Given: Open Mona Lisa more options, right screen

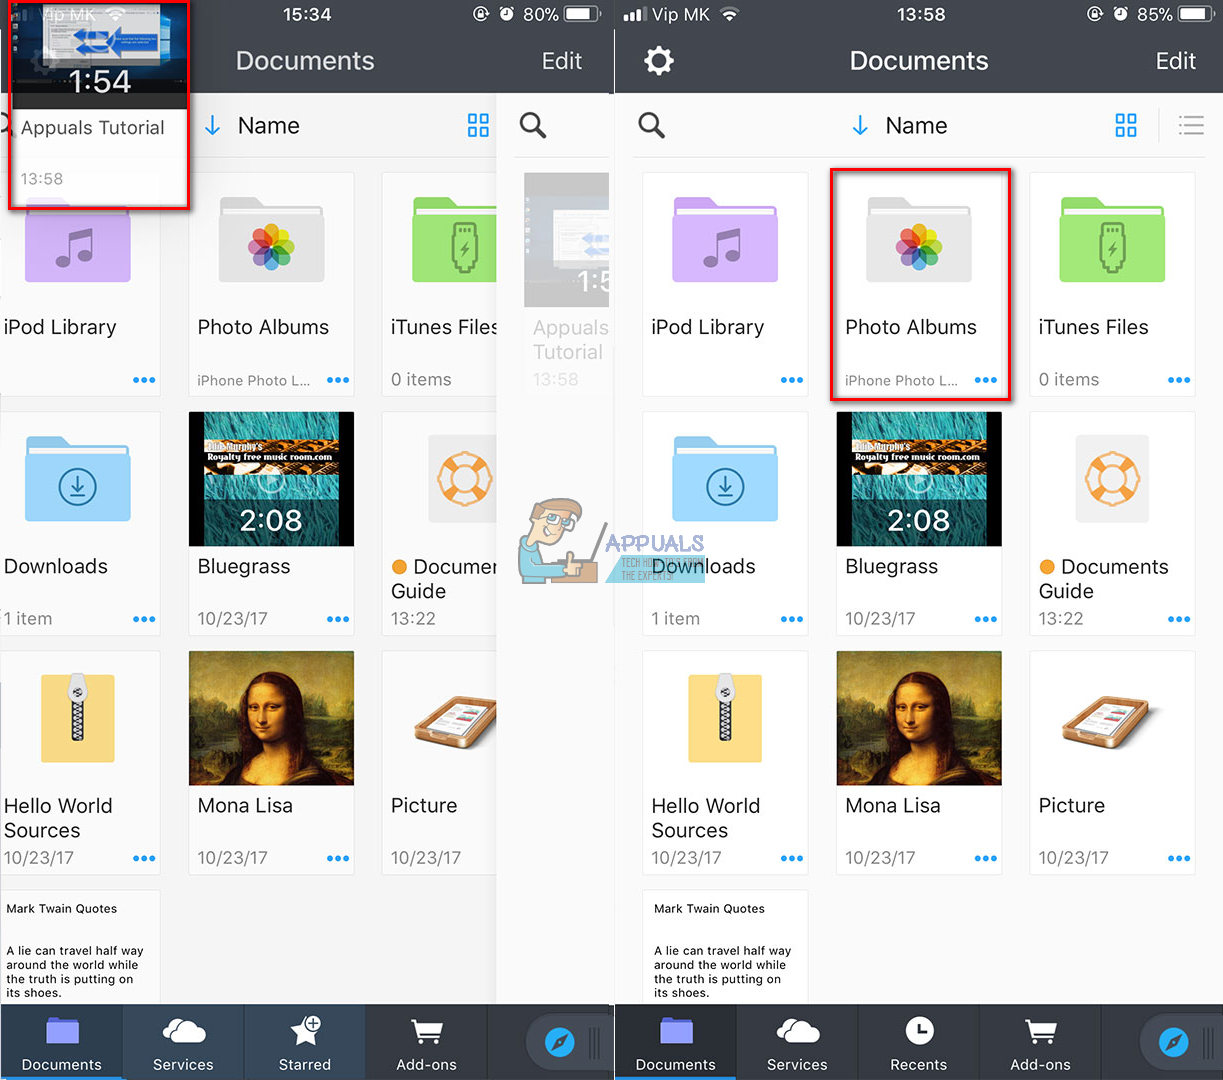Looking at the screenshot, I should tap(986, 858).
